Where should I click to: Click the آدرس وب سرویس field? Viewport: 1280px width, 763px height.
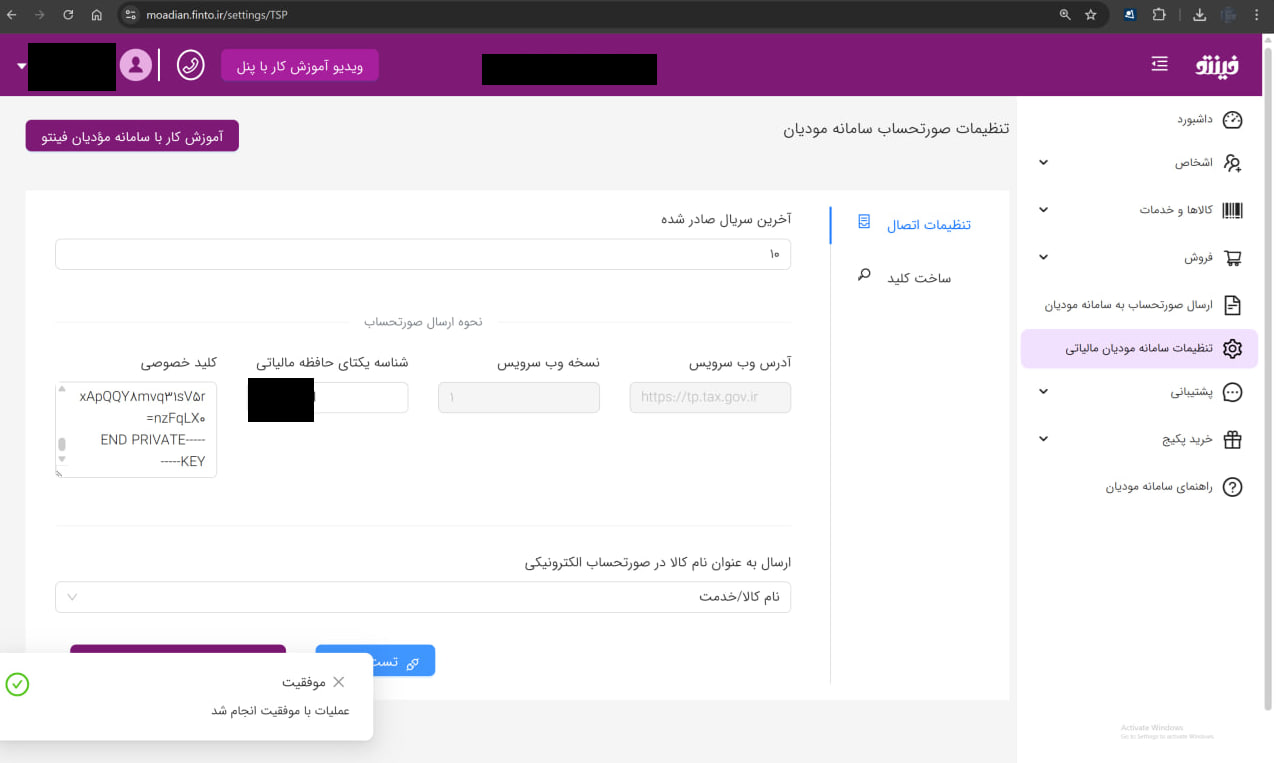coord(710,397)
